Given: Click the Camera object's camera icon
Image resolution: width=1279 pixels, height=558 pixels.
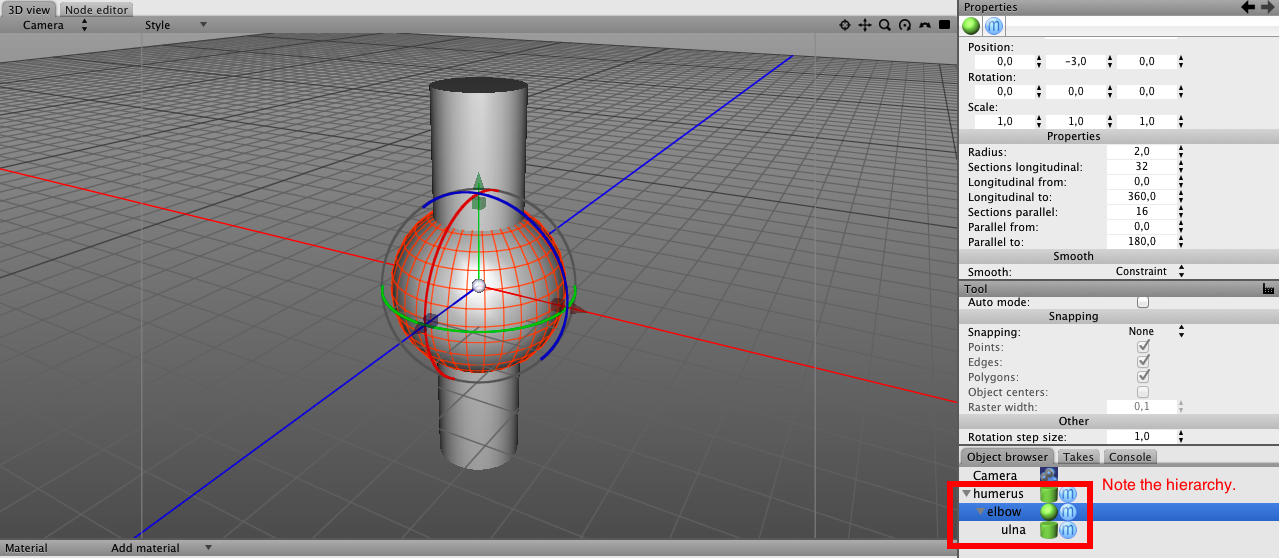Looking at the screenshot, I should (x=1048, y=476).
